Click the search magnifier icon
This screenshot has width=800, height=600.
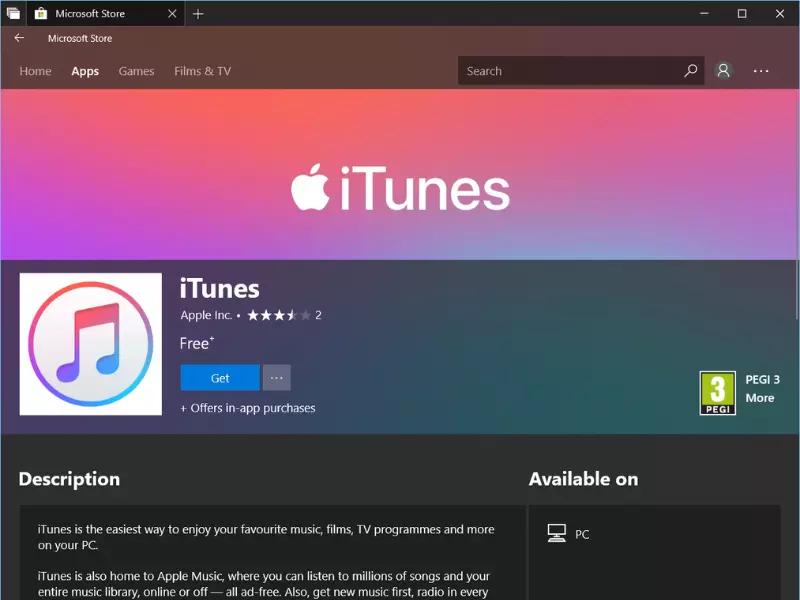pyautogui.click(x=690, y=70)
